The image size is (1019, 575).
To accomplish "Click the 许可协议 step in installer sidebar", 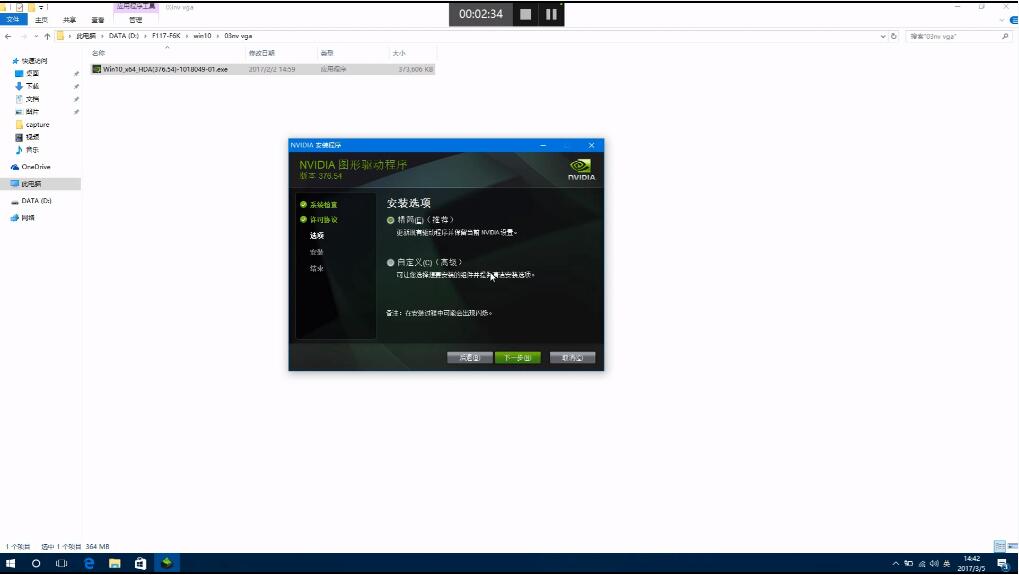I will click(323, 220).
